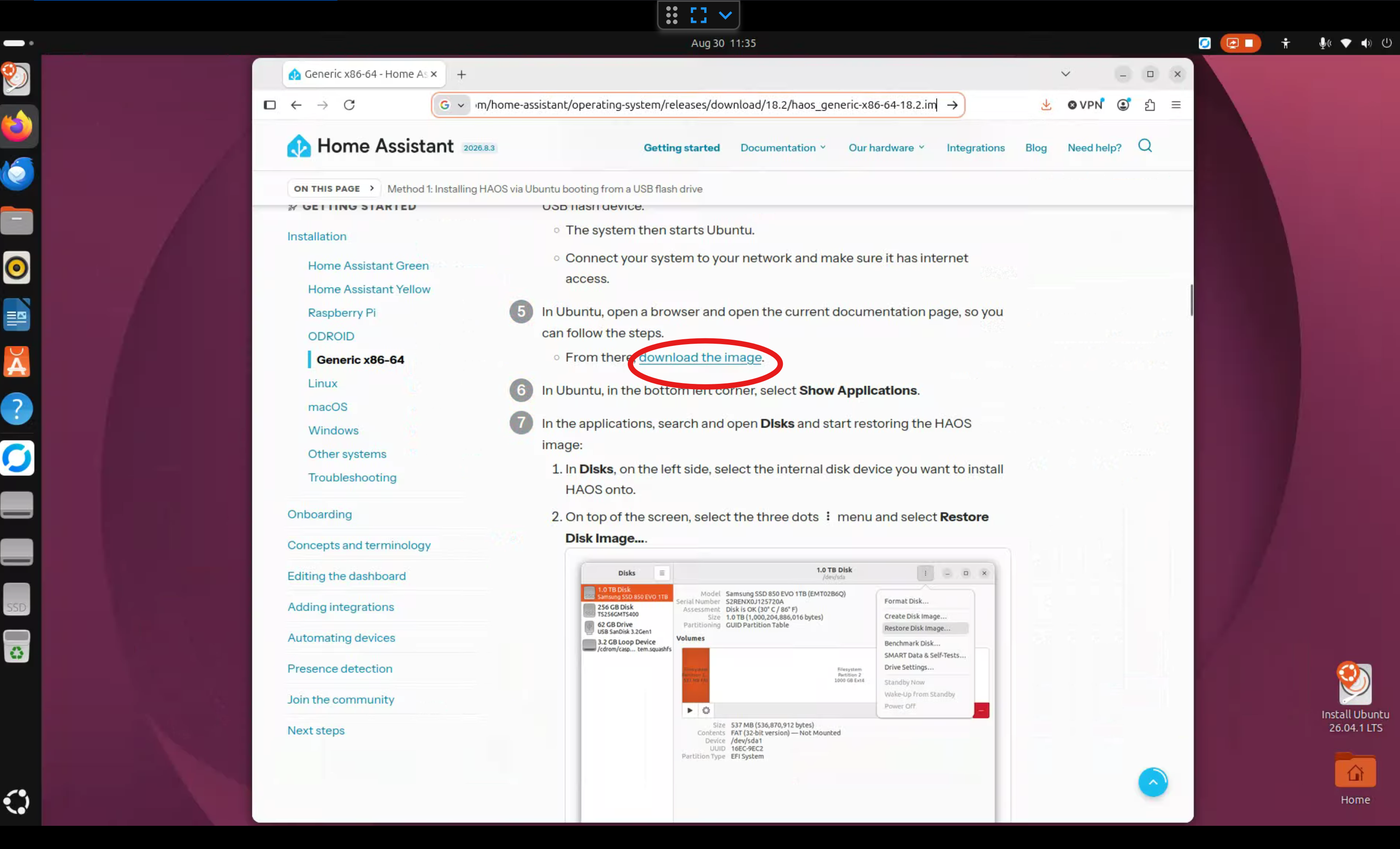Open LibreOffice Writer from the dock
The image size is (1400, 849).
click(x=17, y=315)
